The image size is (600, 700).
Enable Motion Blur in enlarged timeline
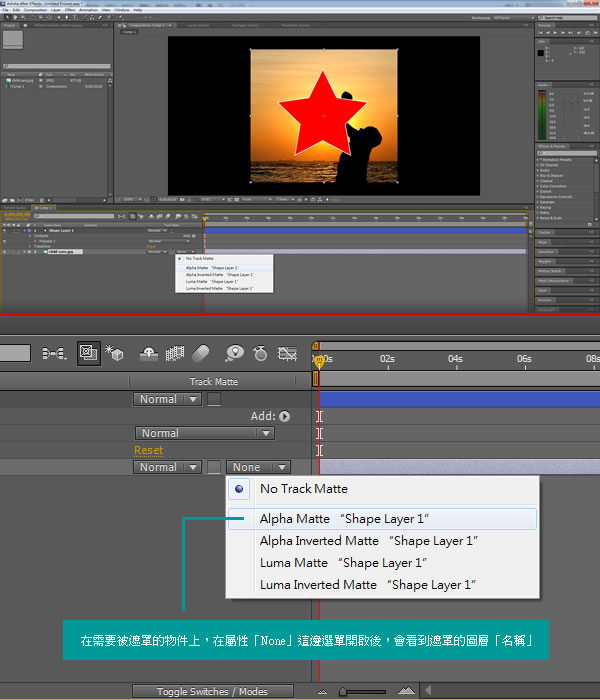201,353
